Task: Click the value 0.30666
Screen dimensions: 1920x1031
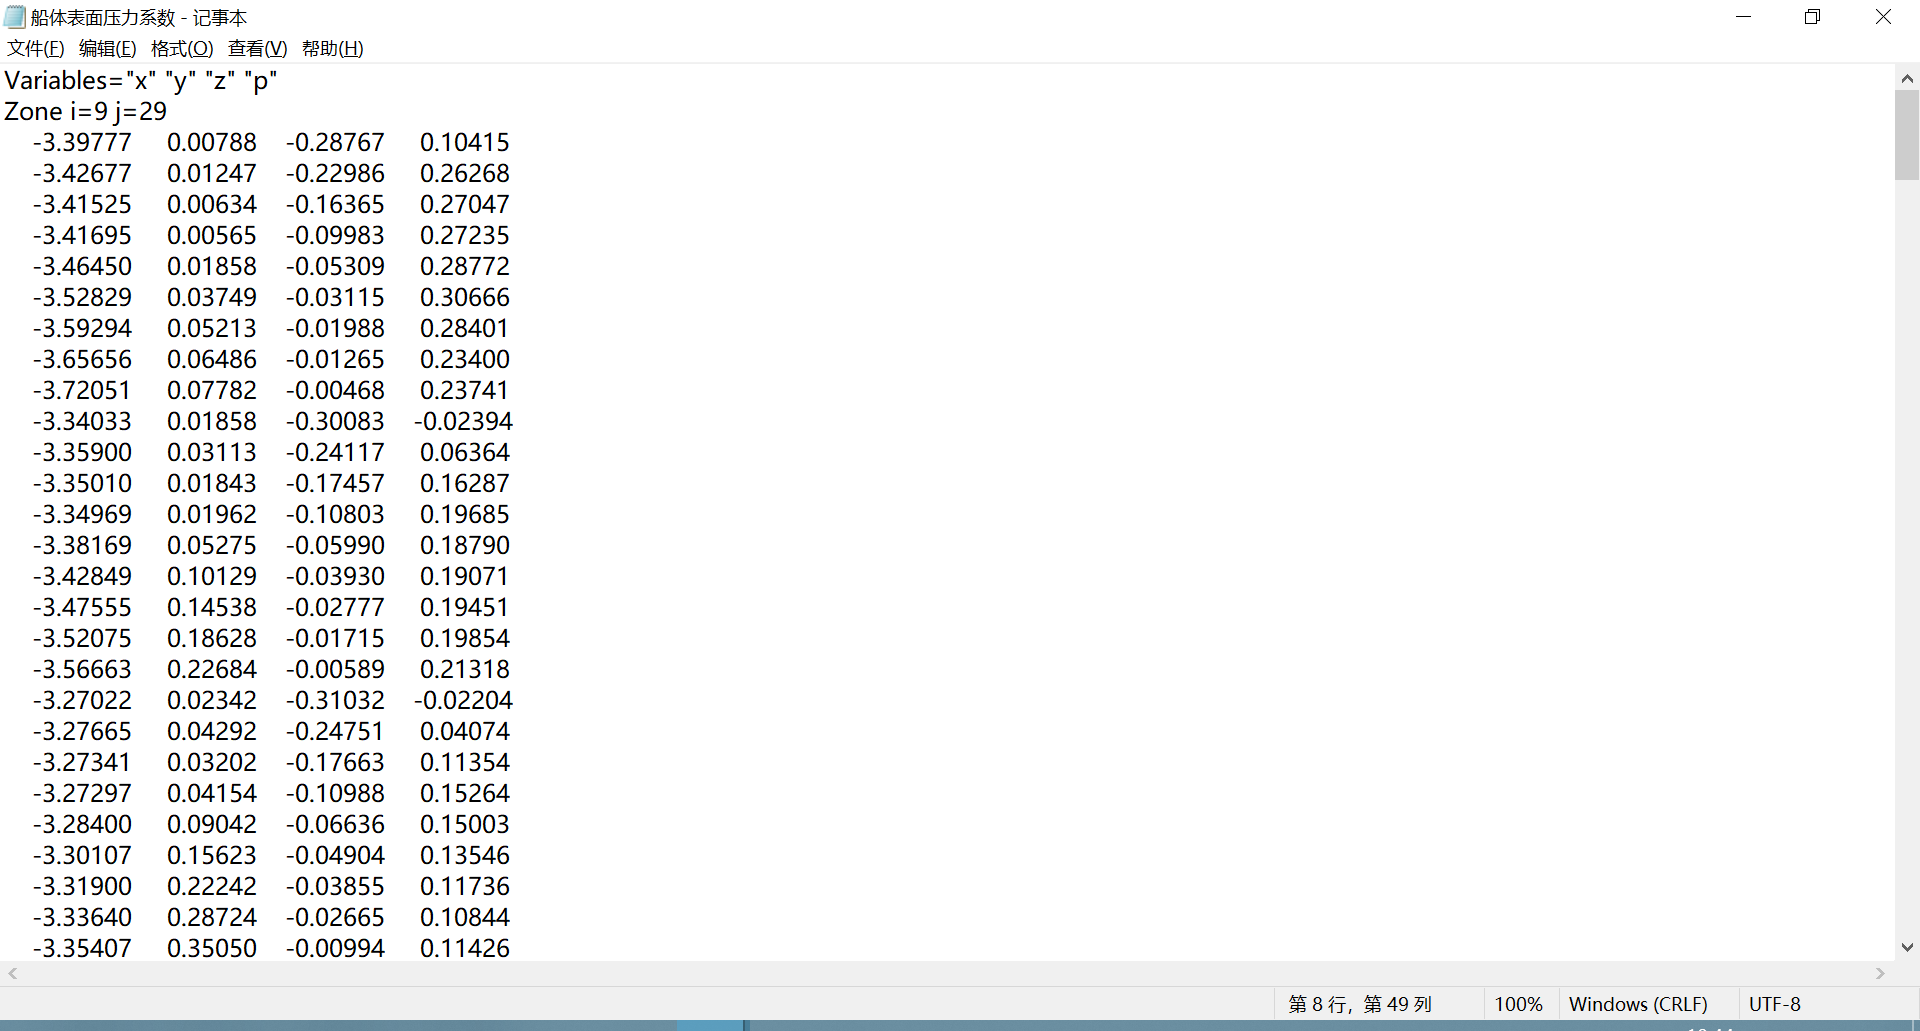Action: pyautogui.click(x=465, y=298)
